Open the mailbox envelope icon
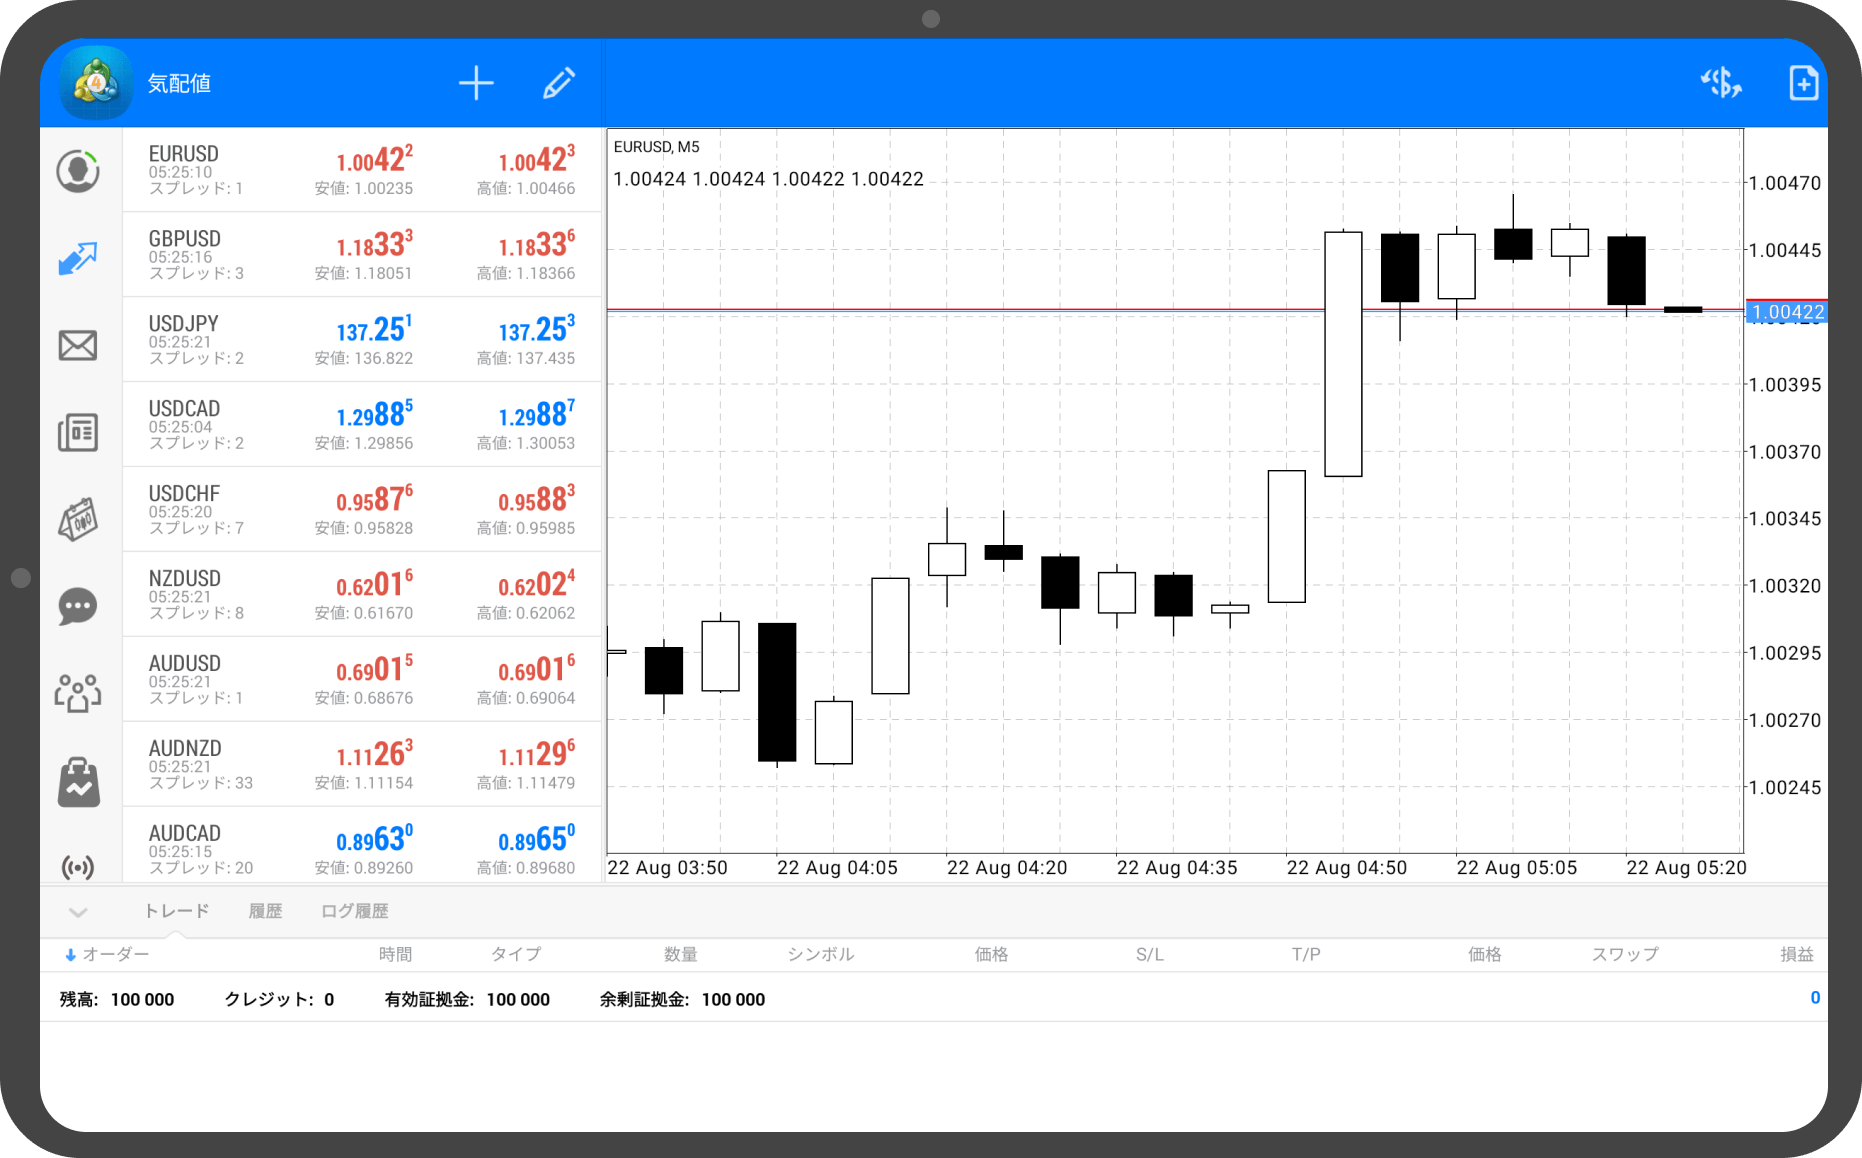 (x=78, y=346)
